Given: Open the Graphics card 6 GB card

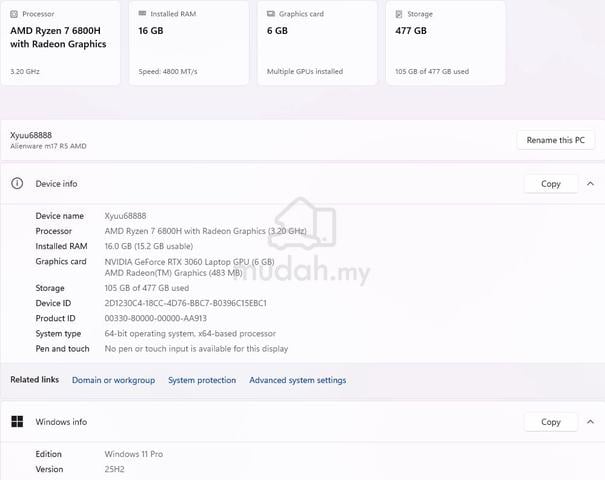Looking at the screenshot, I should 317,42.
